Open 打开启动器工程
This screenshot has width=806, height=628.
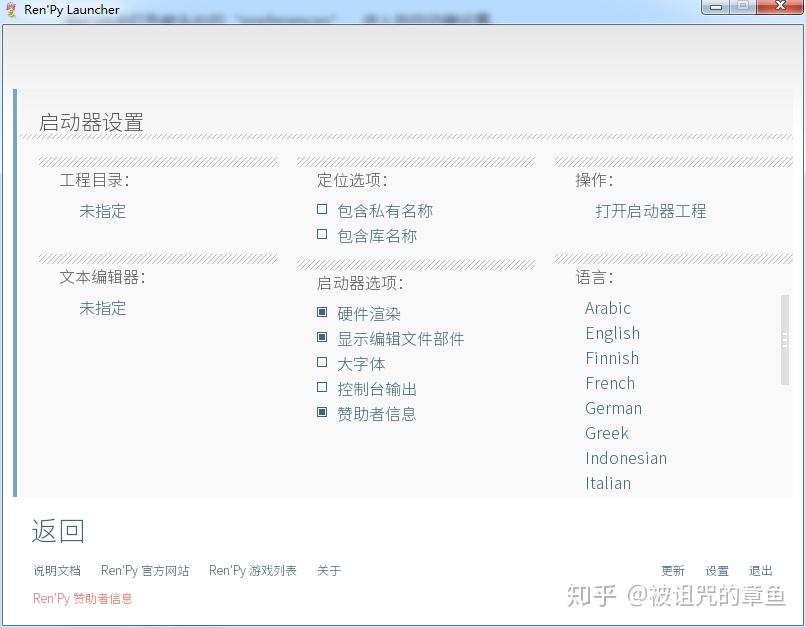[x=650, y=211]
